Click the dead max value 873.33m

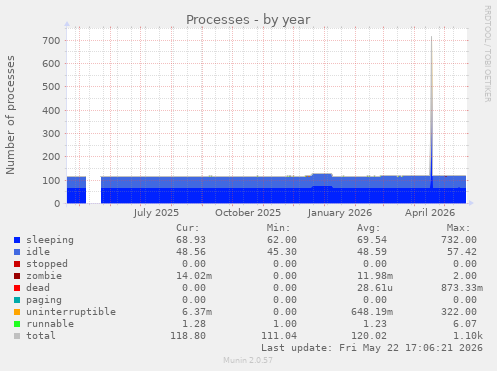coord(462,288)
